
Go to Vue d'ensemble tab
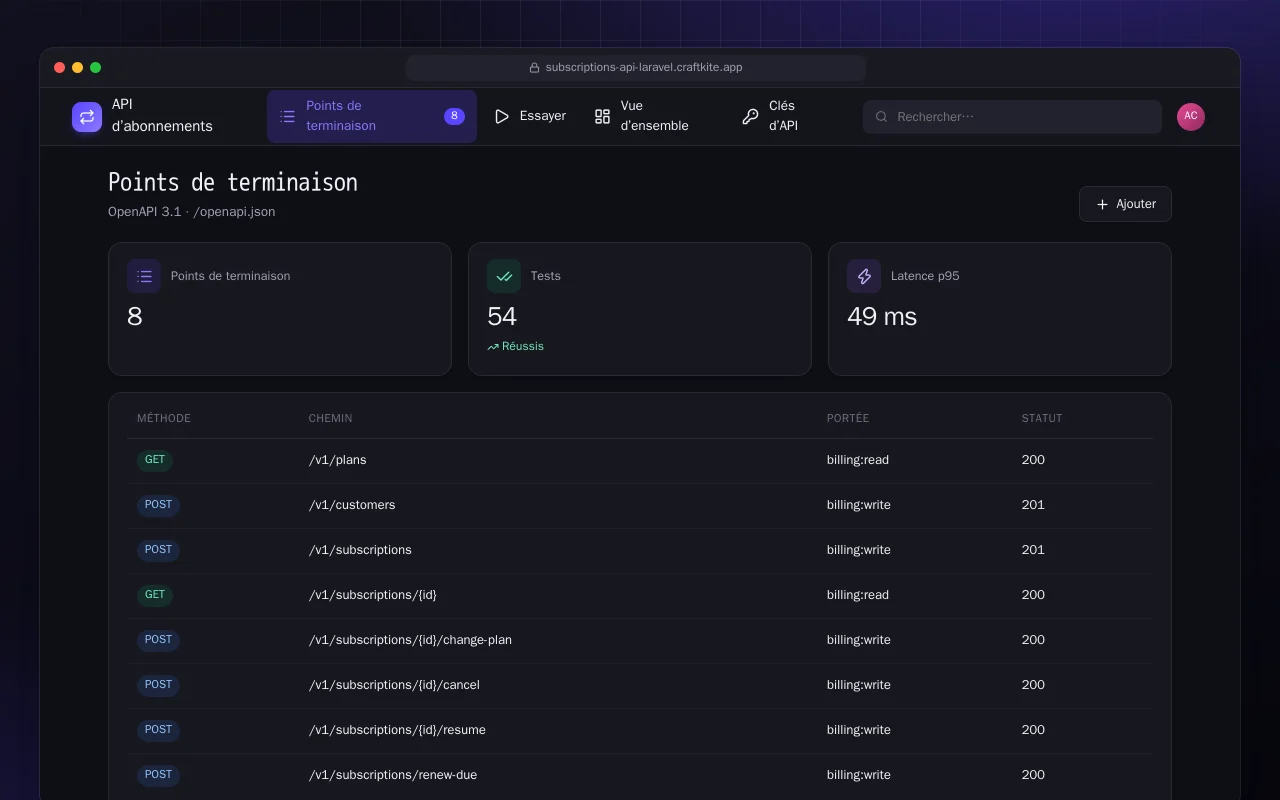pos(654,116)
